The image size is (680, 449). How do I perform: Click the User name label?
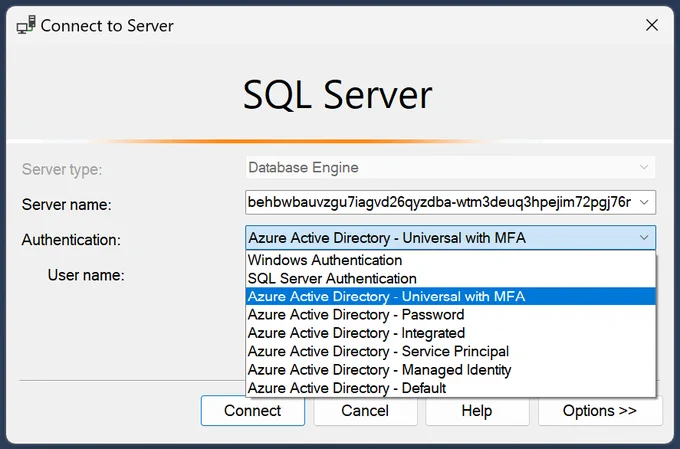[86, 275]
